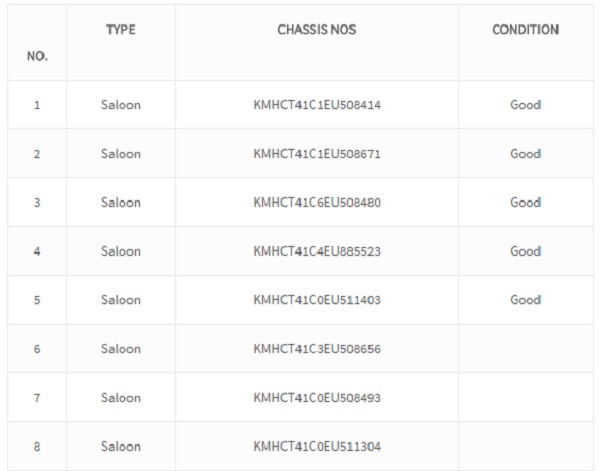Click the NO. column header
The image size is (600, 471).
(37, 56)
